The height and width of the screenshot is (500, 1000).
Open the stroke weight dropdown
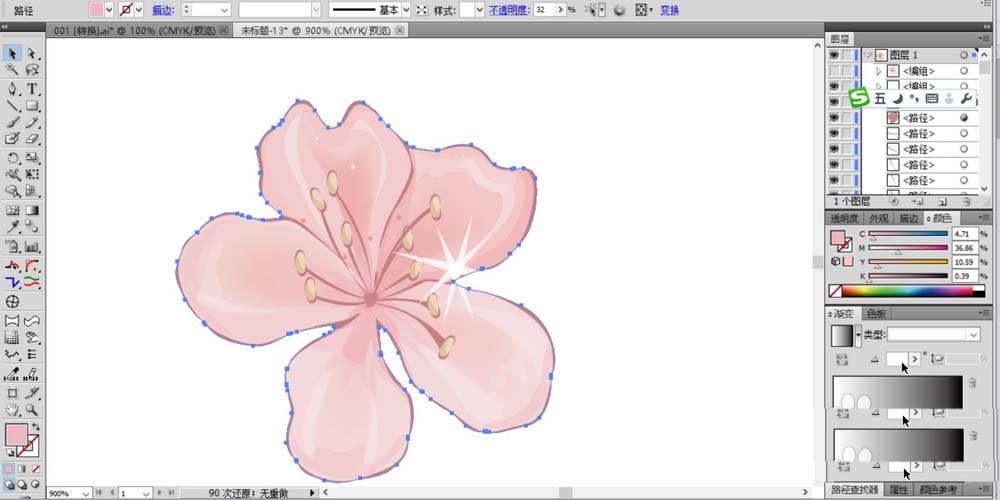click(x=224, y=10)
